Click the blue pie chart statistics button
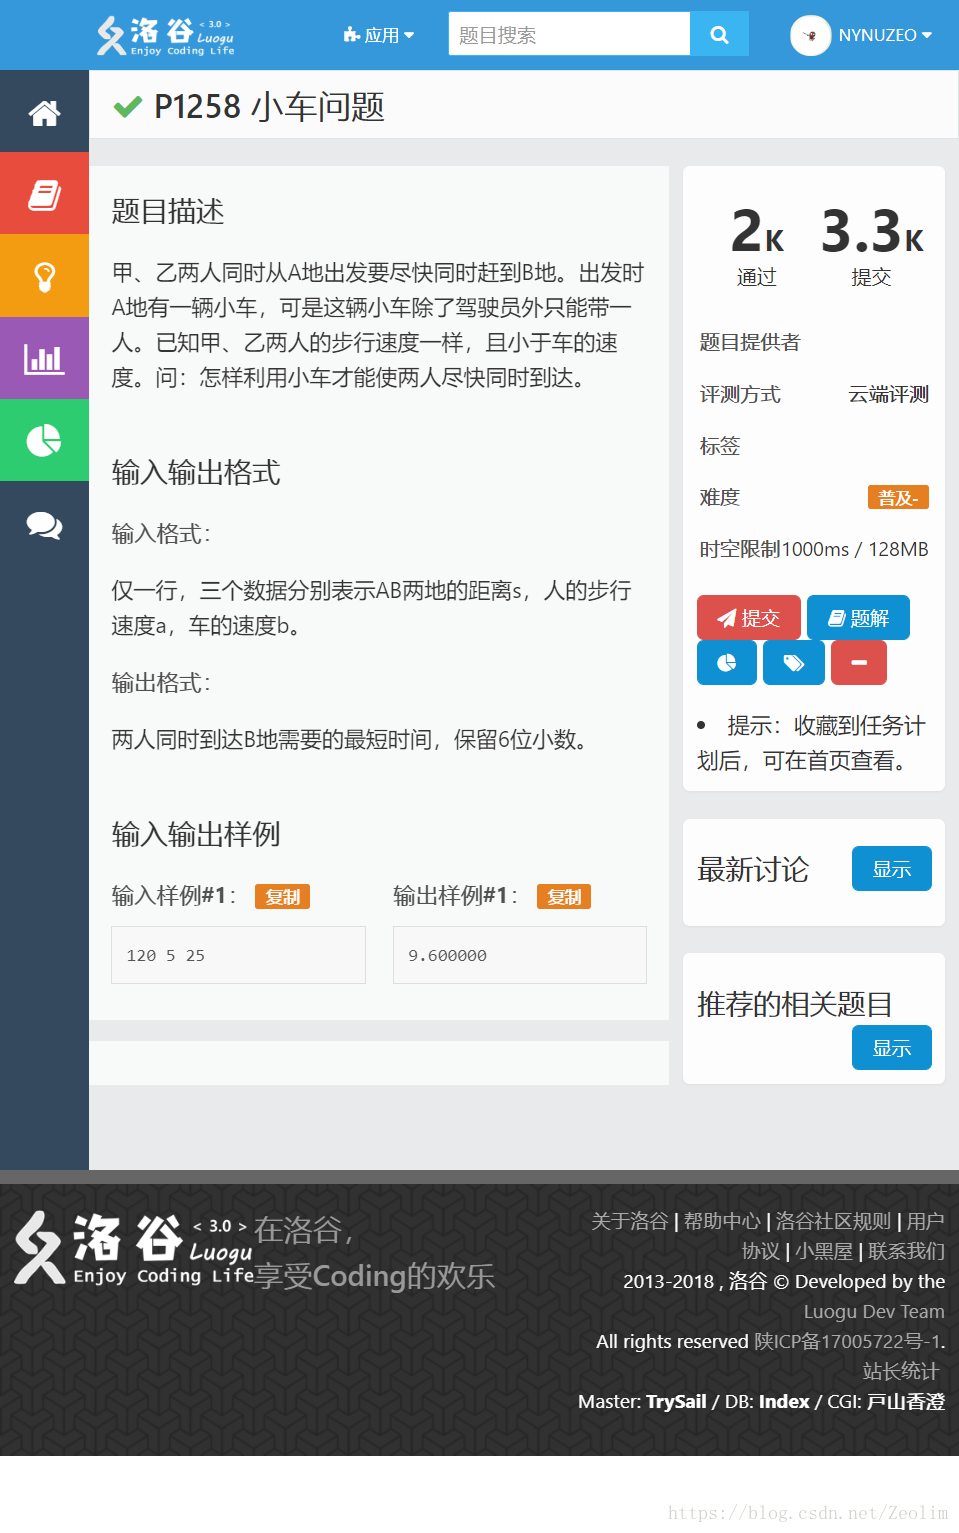 [727, 663]
